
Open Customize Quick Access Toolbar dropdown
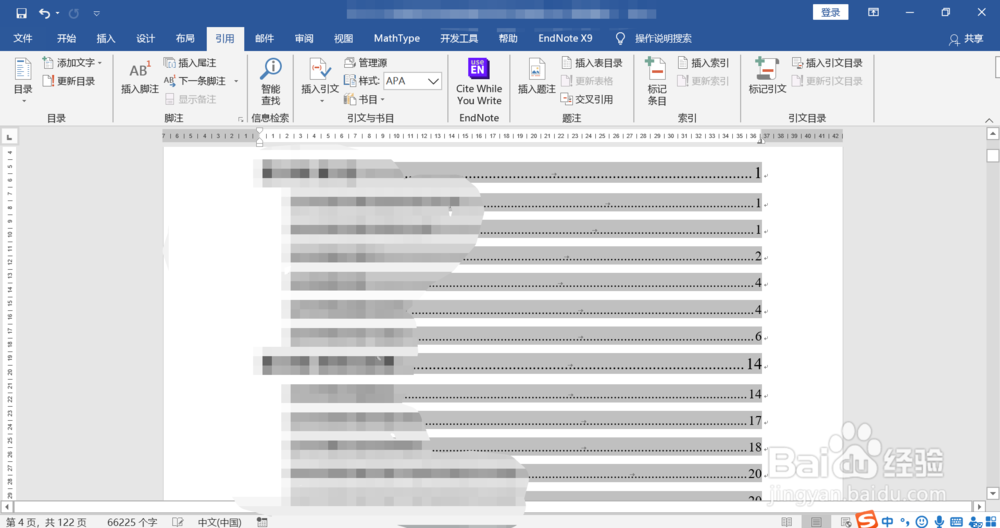(x=96, y=13)
